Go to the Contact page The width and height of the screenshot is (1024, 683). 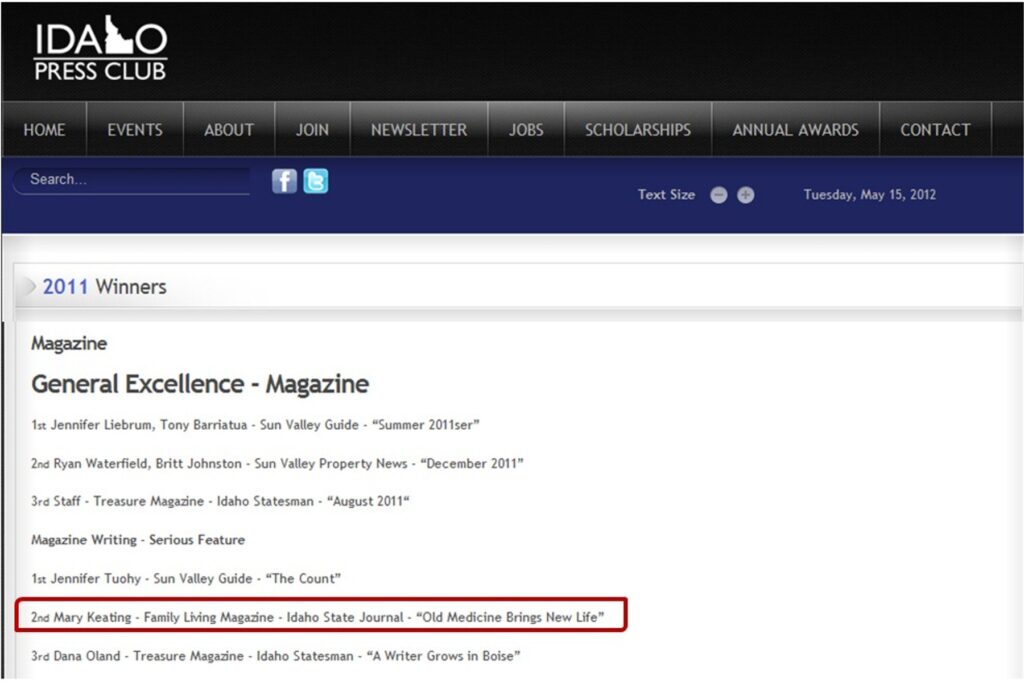(935, 130)
